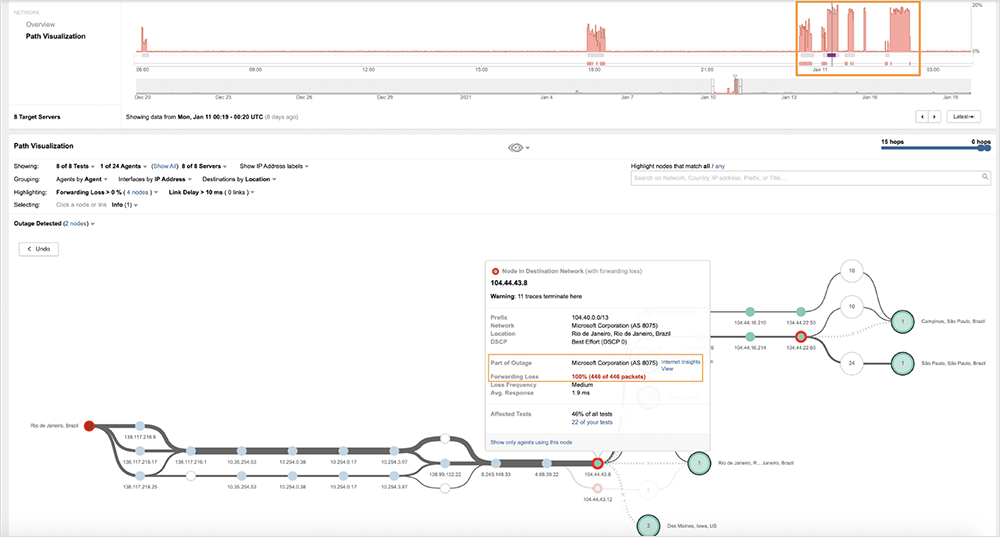Click the red Rio de Janeiro agent node
Screen dimensions: 1000x537
tap(89, 425)
